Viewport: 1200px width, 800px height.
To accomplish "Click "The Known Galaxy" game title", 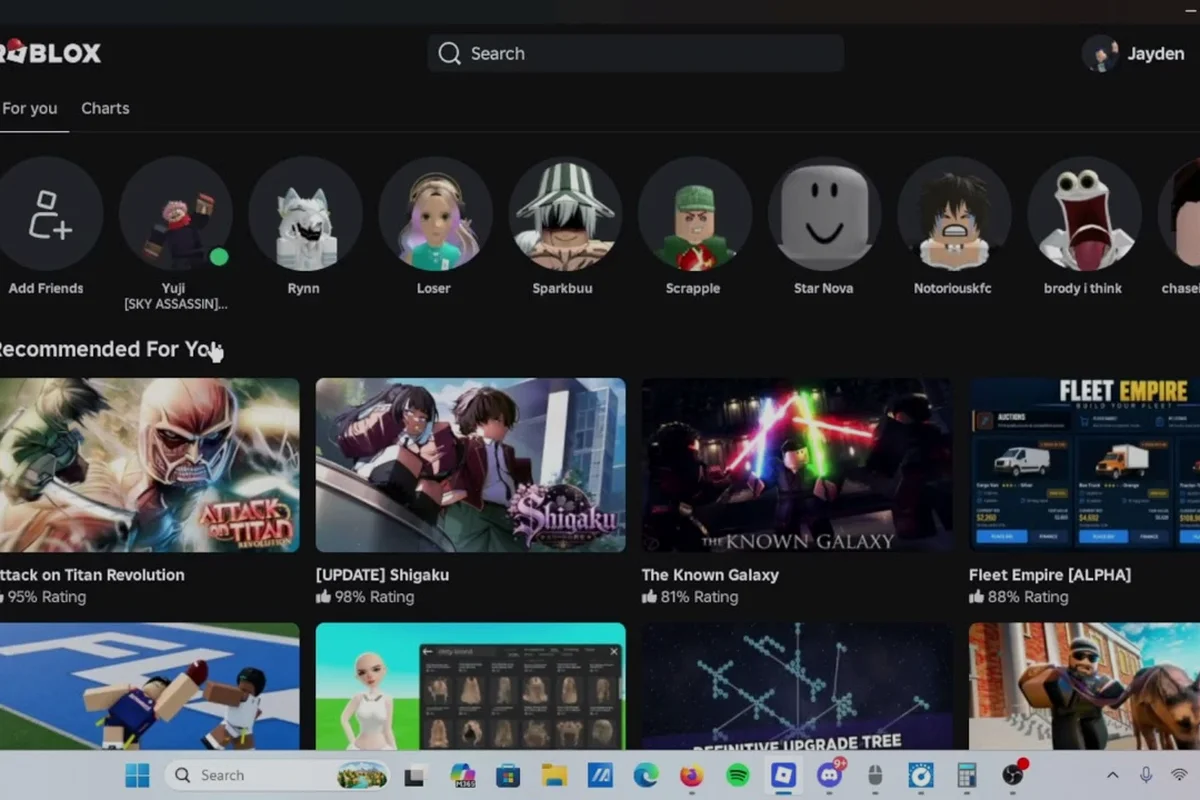I will 710,575.
